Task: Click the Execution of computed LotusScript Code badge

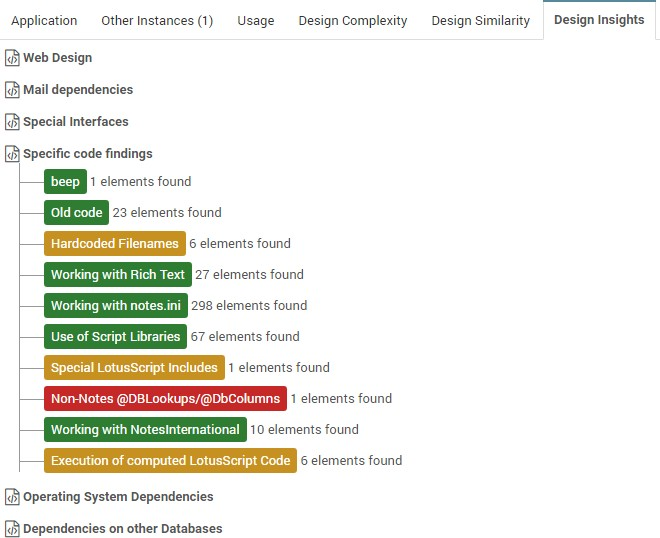Action: [x=170, y=461]
